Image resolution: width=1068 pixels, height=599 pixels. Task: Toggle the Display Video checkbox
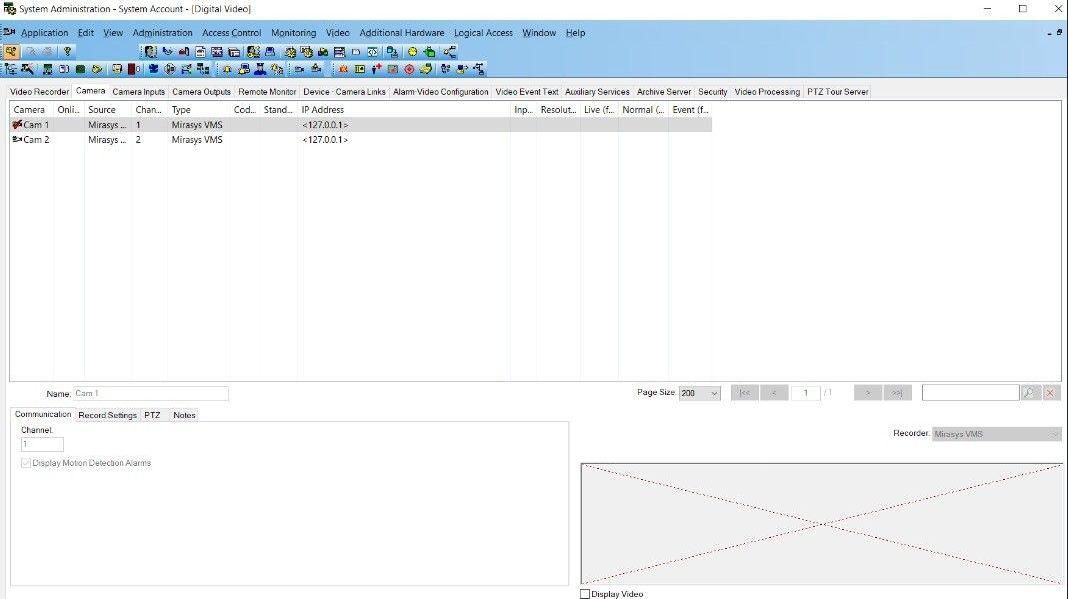(x=584, y=593)
